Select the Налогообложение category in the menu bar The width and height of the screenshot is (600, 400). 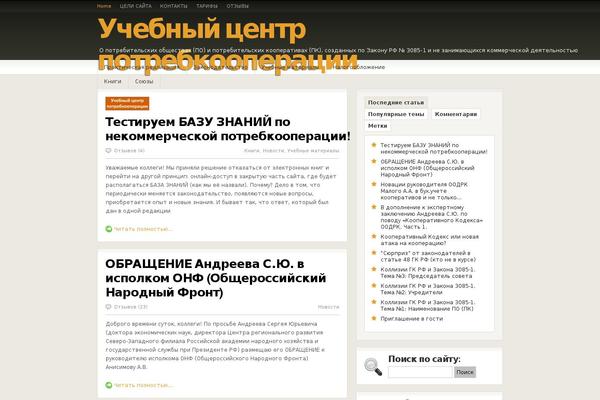point(359,67)
